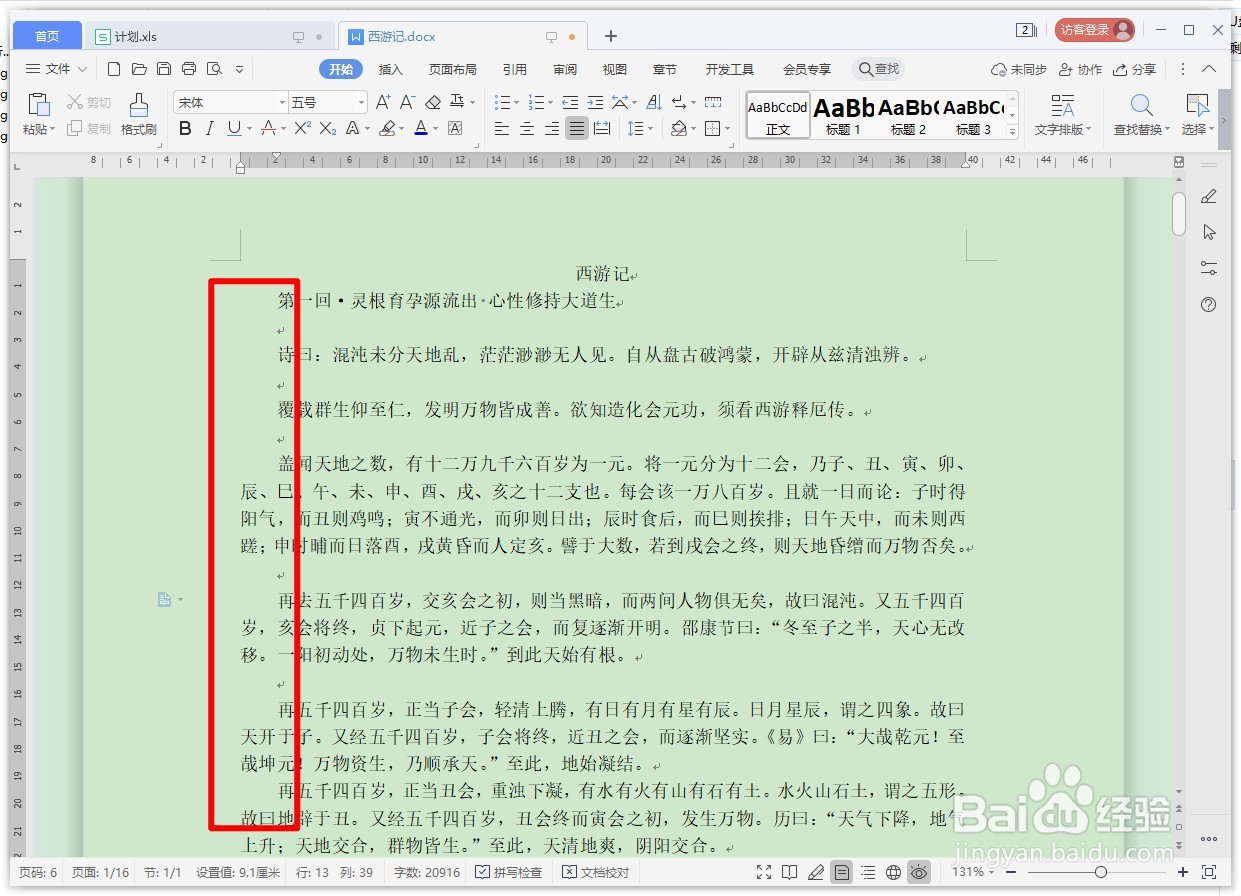Apply subscript formatting

328,128
